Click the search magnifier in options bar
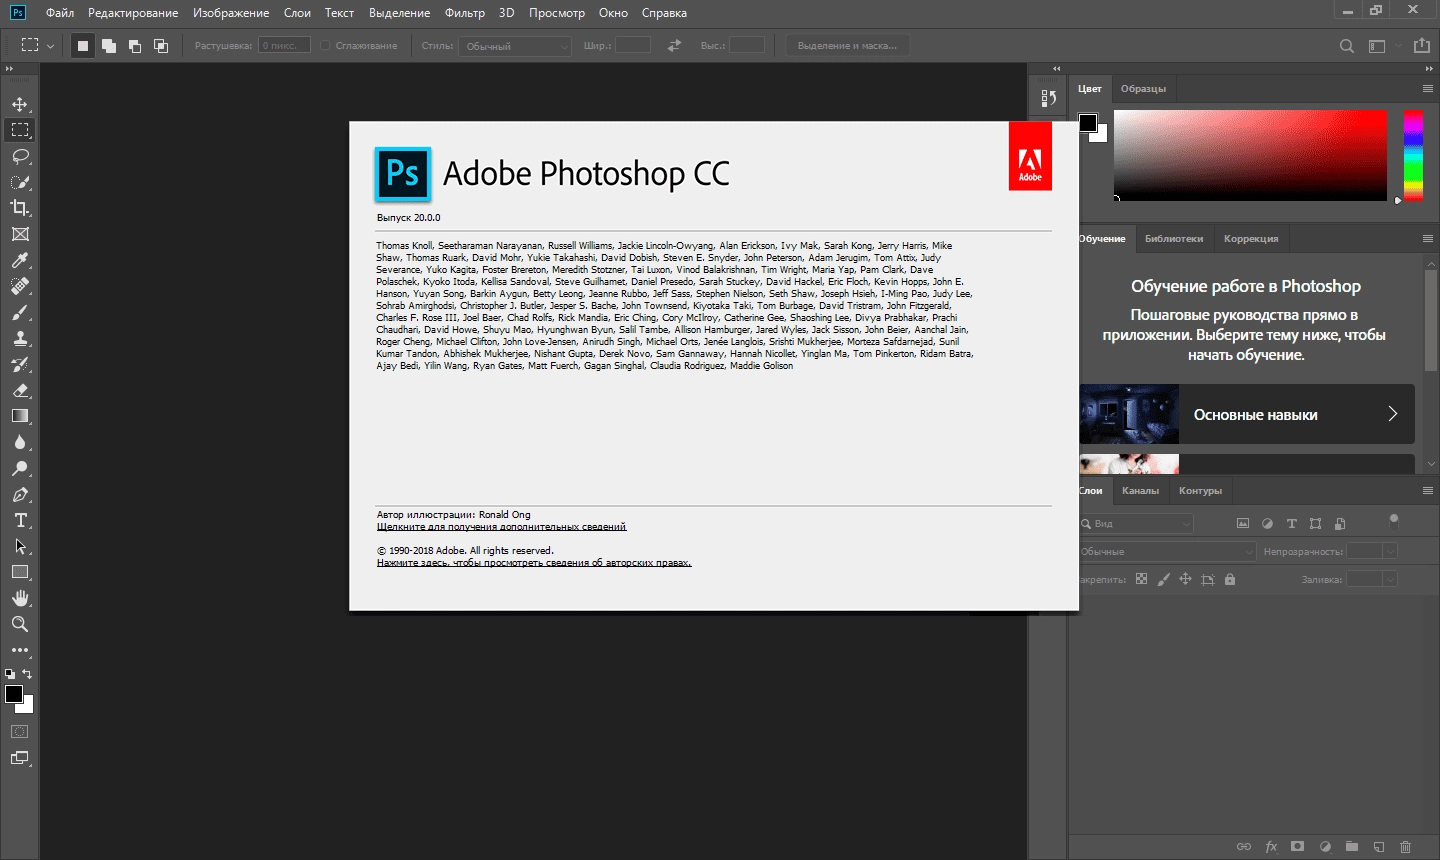1440x860 pixels. (x=1347, y=46)
